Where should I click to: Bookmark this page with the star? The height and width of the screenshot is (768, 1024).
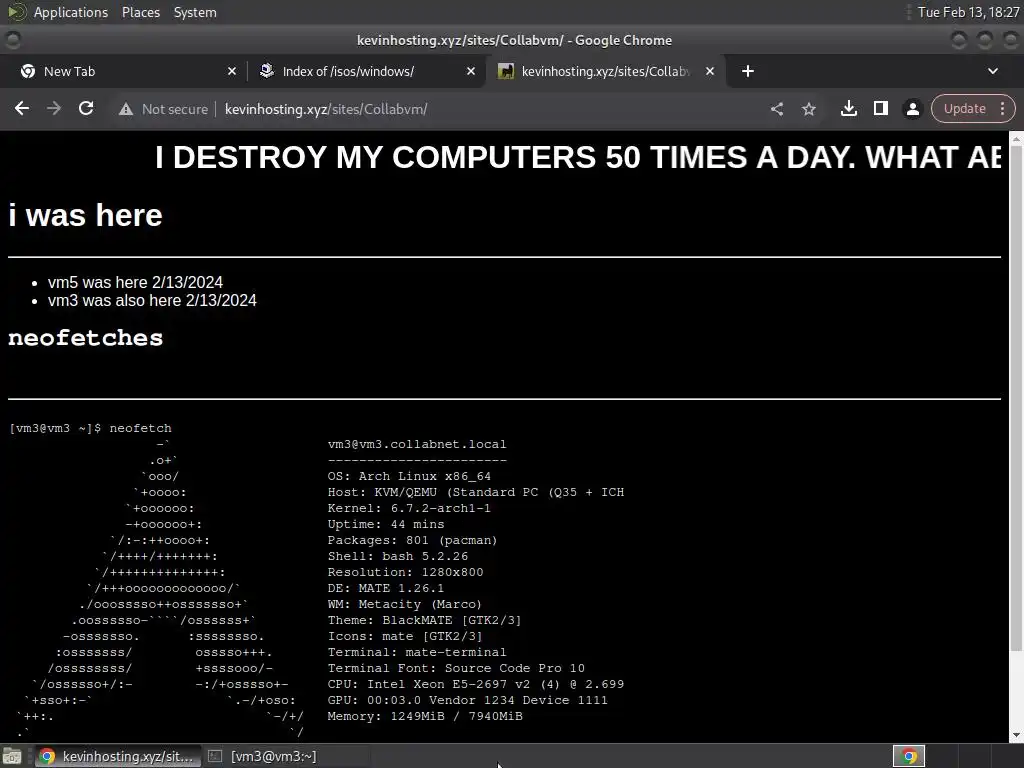pyautogui.click(x=809, y=109)
